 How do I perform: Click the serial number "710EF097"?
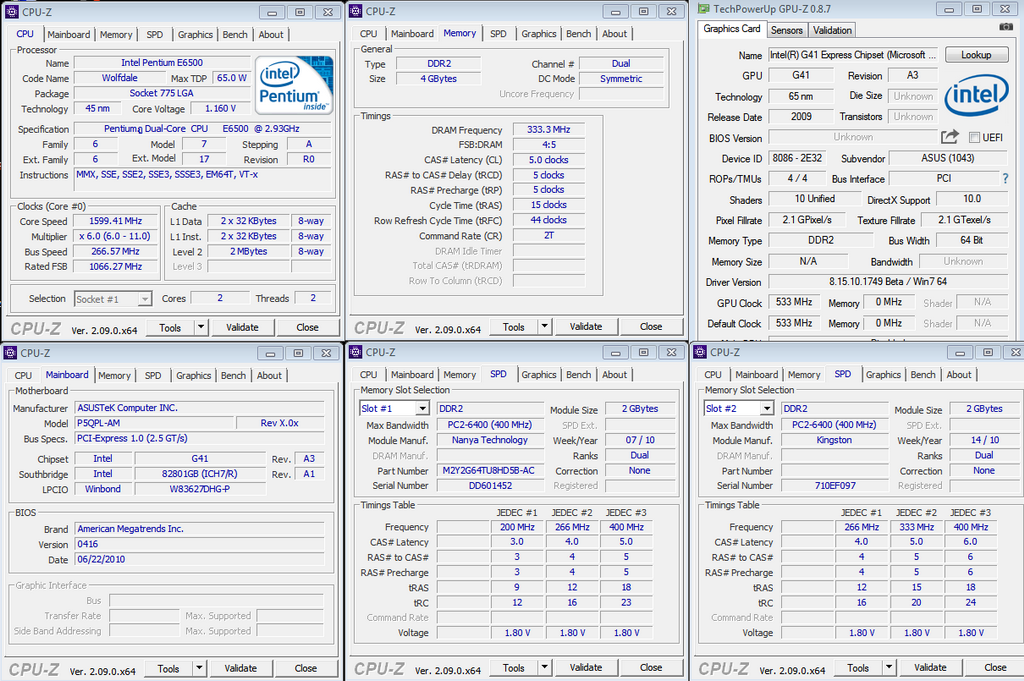(x=835, y=486)
